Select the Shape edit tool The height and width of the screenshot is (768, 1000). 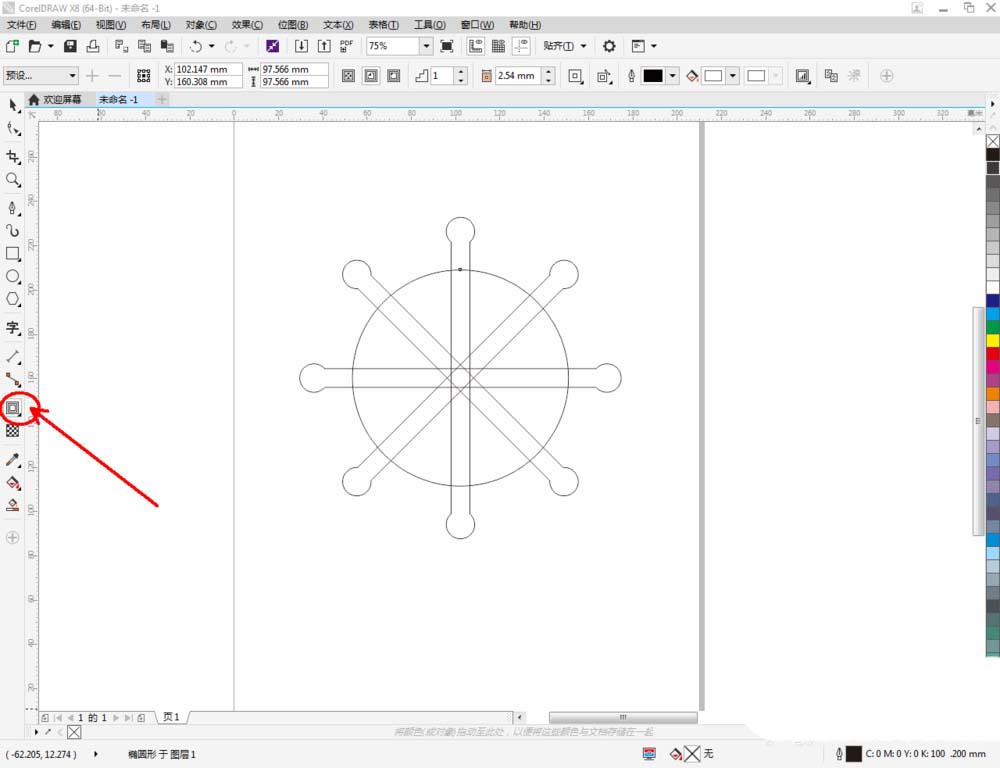click(x=13, y=129)
